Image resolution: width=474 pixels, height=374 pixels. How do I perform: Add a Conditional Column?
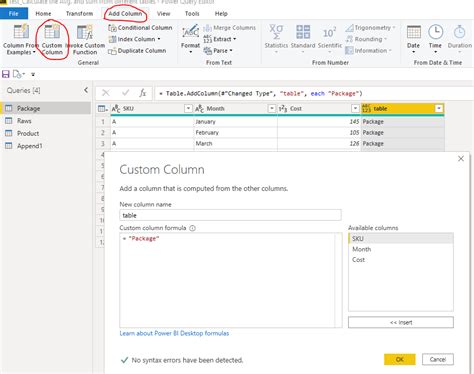coord(140,28)
